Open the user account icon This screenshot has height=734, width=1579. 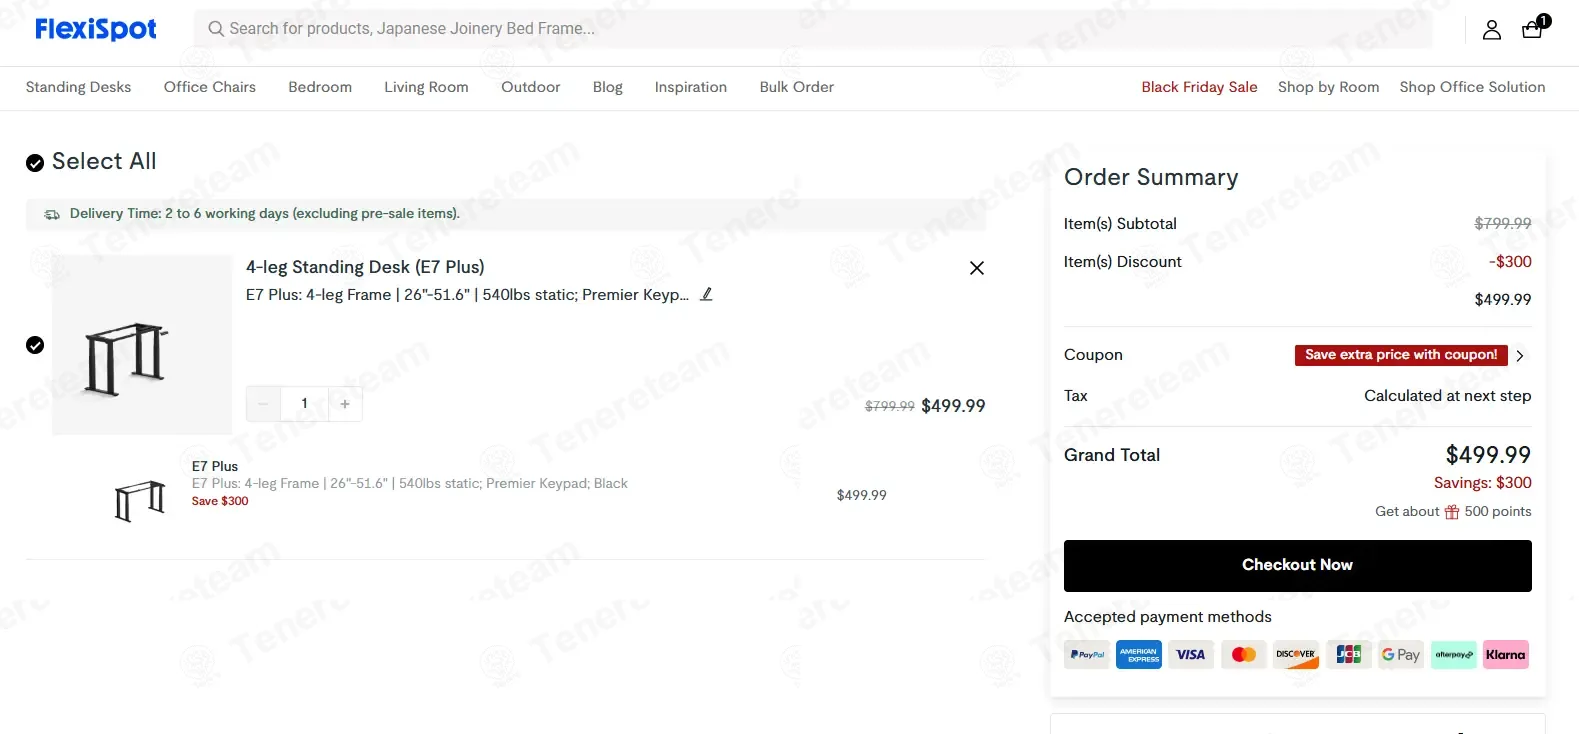[x=1491, y=30]
